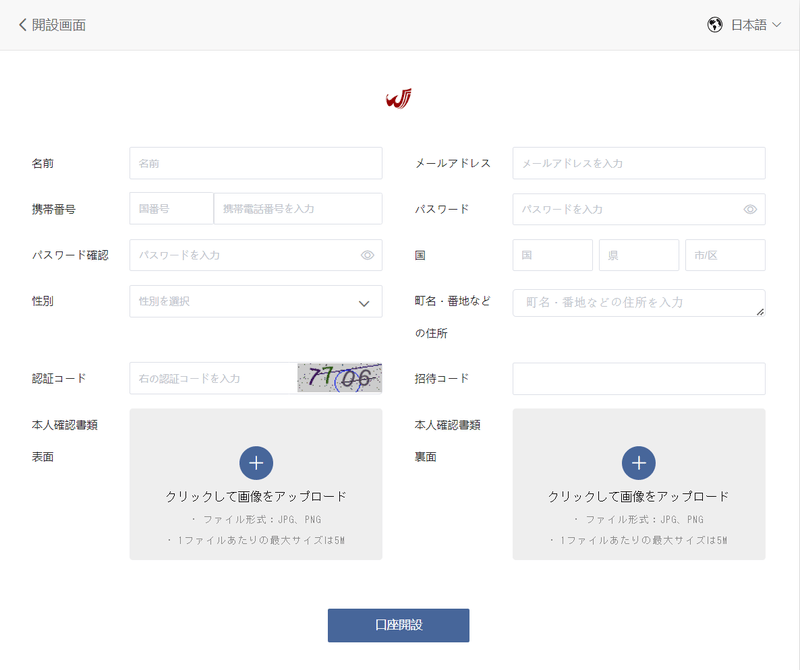Viewport: 800px width, 670px height.
Task: Open the 日本語 language dropdown
Action: [x=756, y=25]
